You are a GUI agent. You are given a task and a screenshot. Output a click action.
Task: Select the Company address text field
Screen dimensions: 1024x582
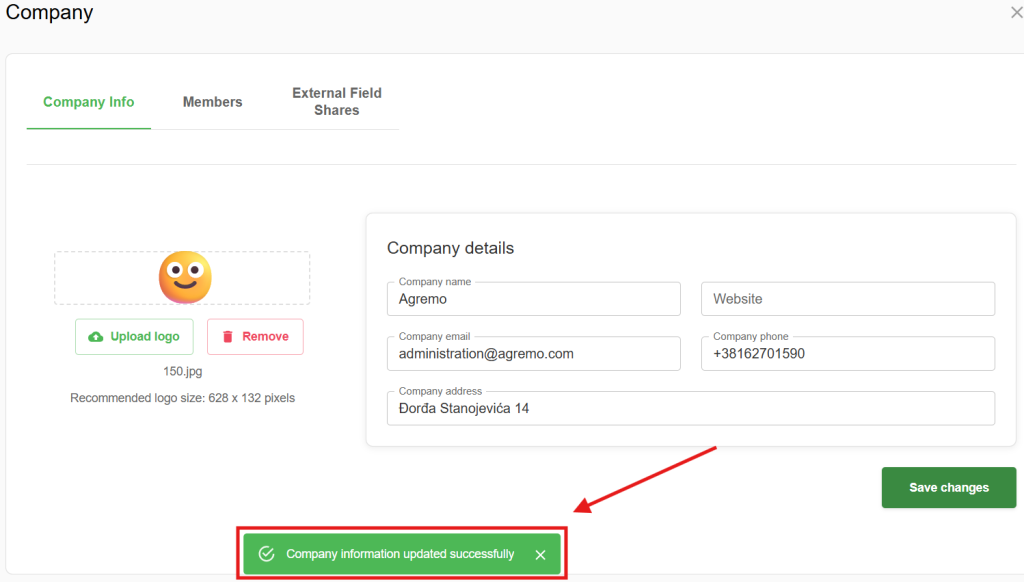[x=690, y=408]
